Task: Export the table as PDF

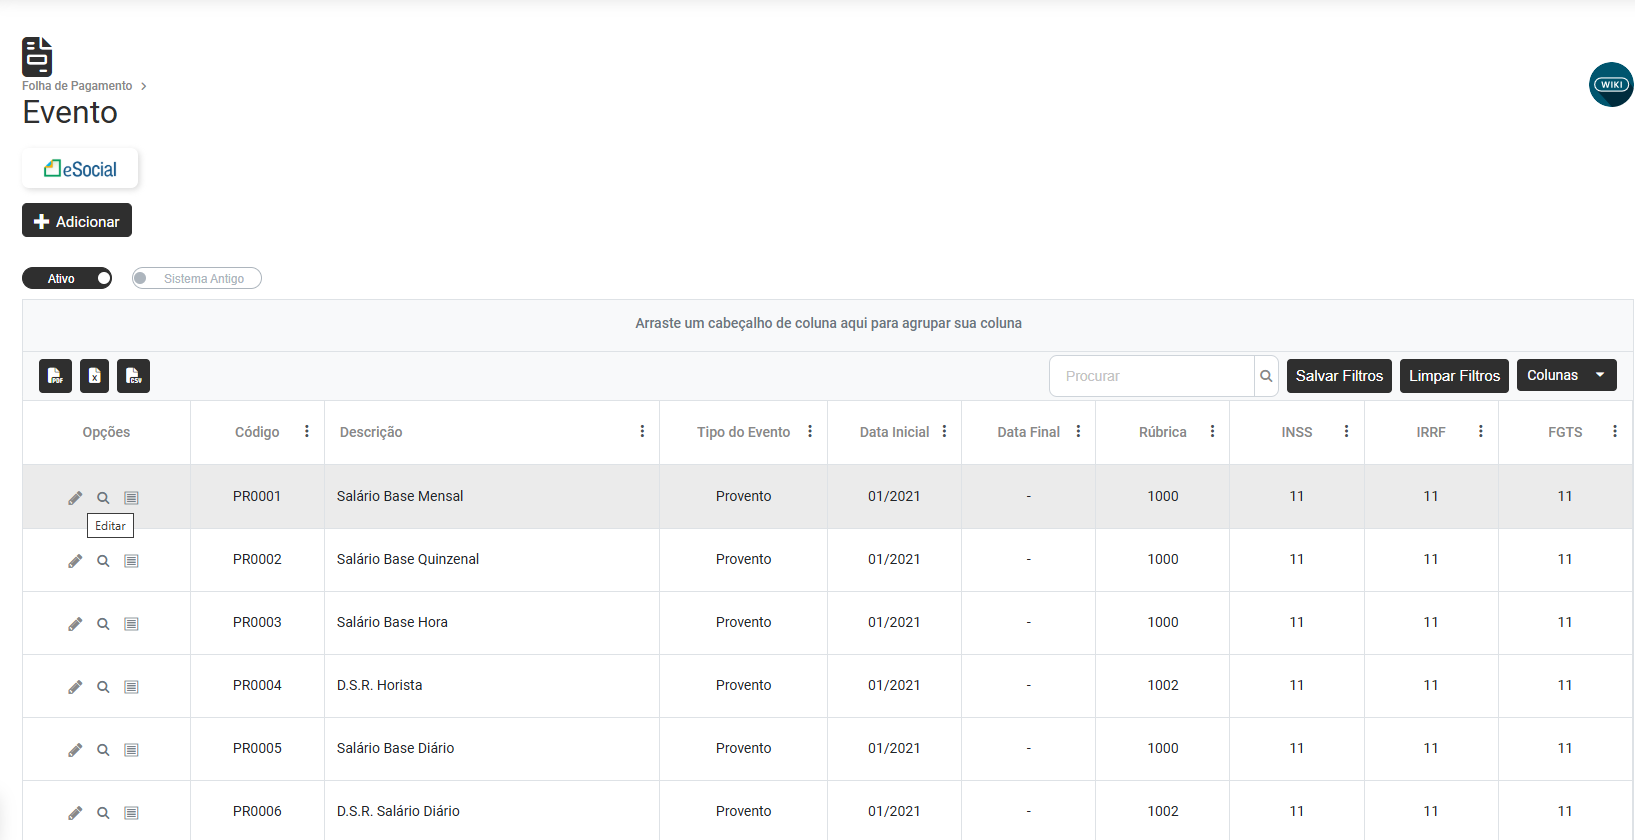Action: tap(55, 376)
